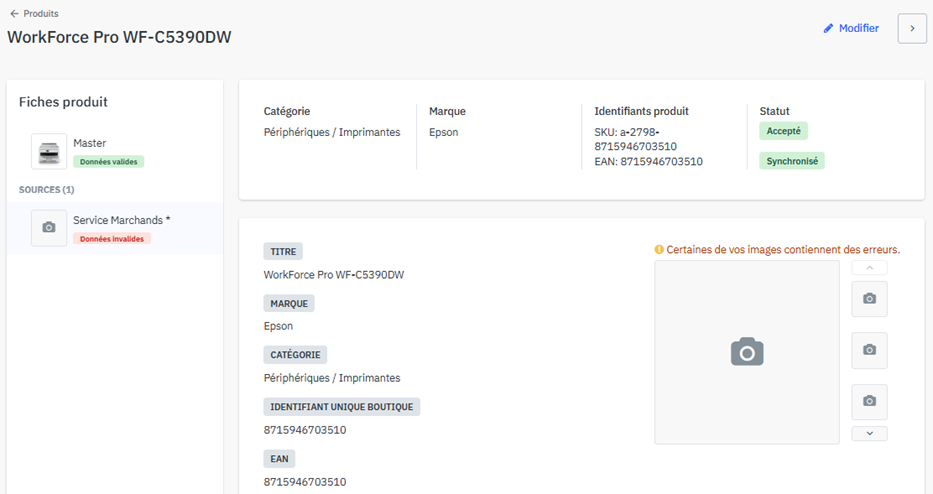
Task: Select Service Marchands source sheet
Action: pyautogui.click(x=121, y=220)
